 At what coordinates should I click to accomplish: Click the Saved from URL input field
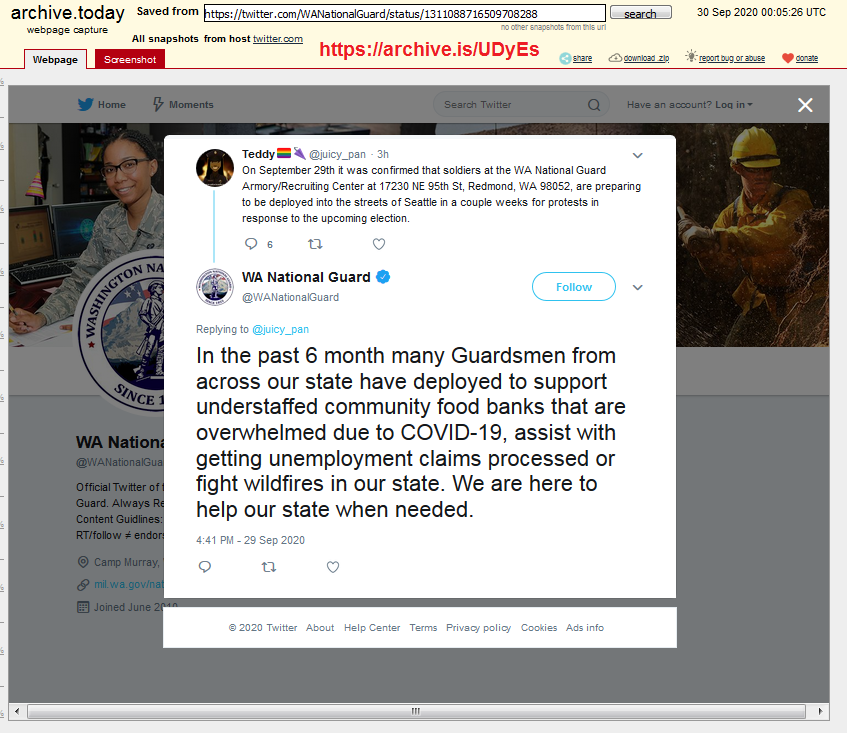coord(405,13)
